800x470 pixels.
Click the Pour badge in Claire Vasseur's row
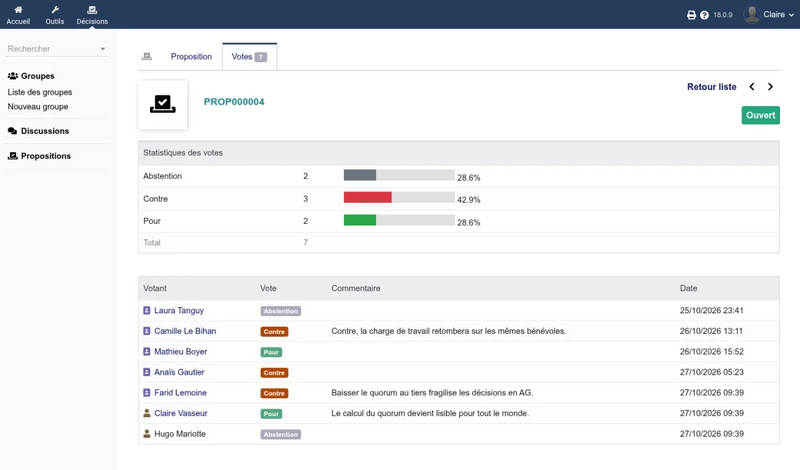coord(271,414)
